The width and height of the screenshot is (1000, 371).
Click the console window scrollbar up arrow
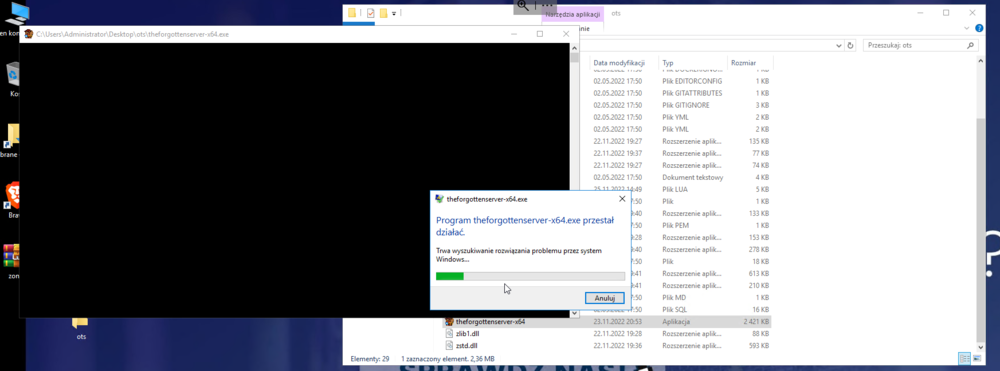[575, 48]
